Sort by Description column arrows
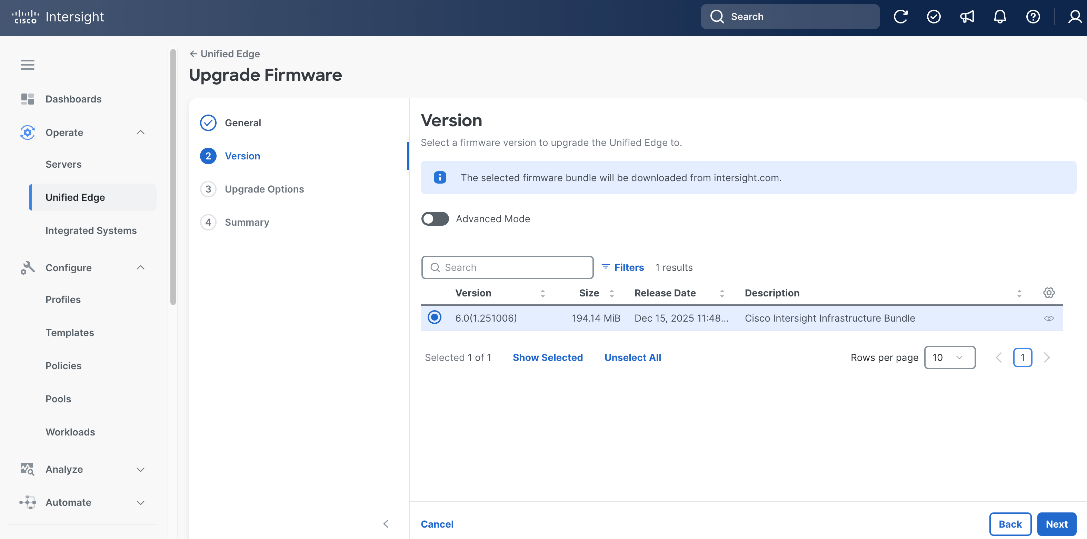1087x539 pixels. 1019,293
